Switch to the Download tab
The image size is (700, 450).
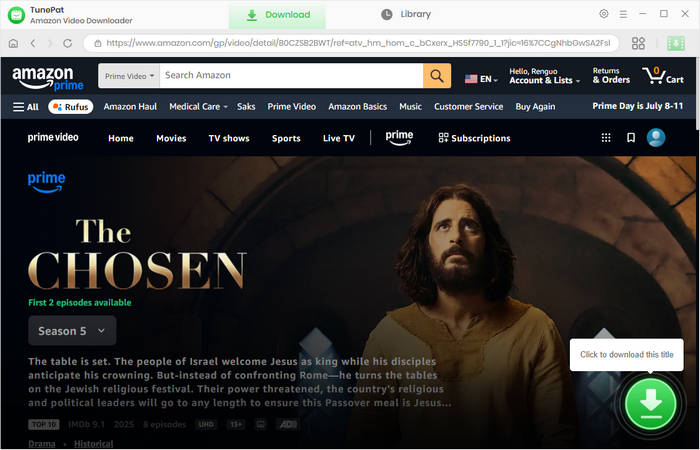click(x=277, y=15)
